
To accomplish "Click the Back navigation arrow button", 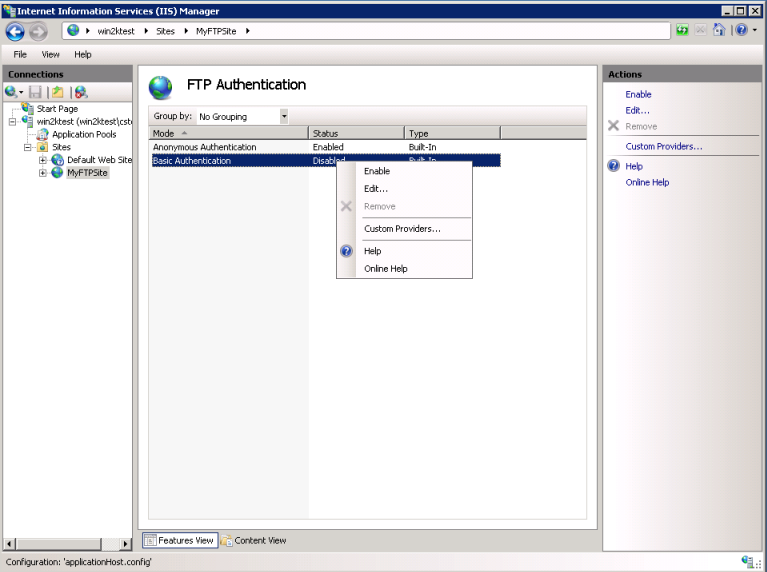I will (15, 32).
